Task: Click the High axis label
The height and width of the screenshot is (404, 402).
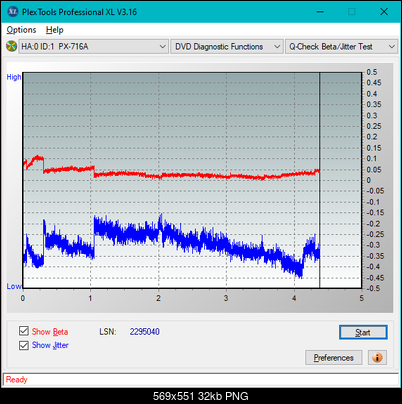Action: 14,77
